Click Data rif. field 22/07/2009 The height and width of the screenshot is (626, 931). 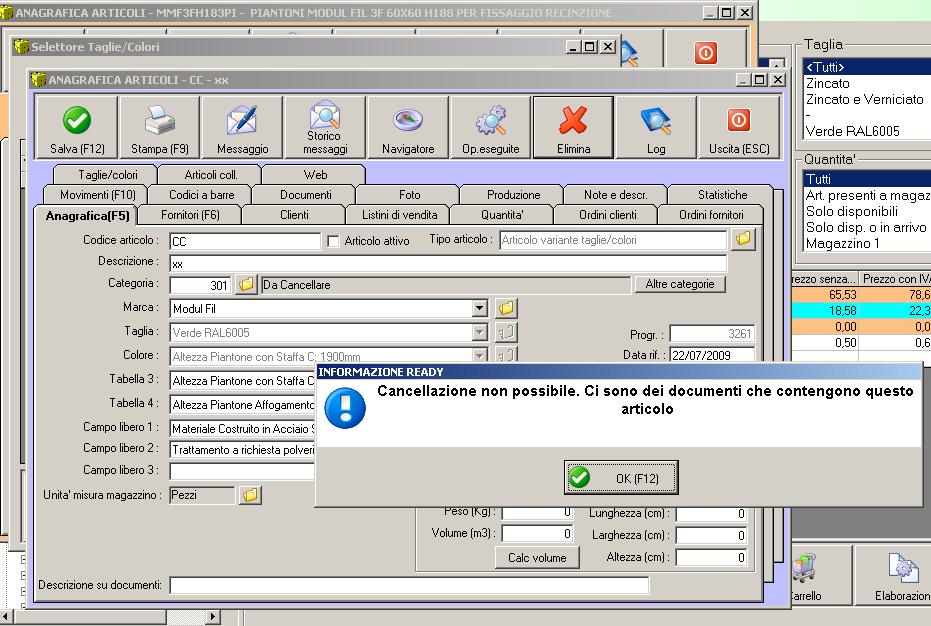pos(712,355)
